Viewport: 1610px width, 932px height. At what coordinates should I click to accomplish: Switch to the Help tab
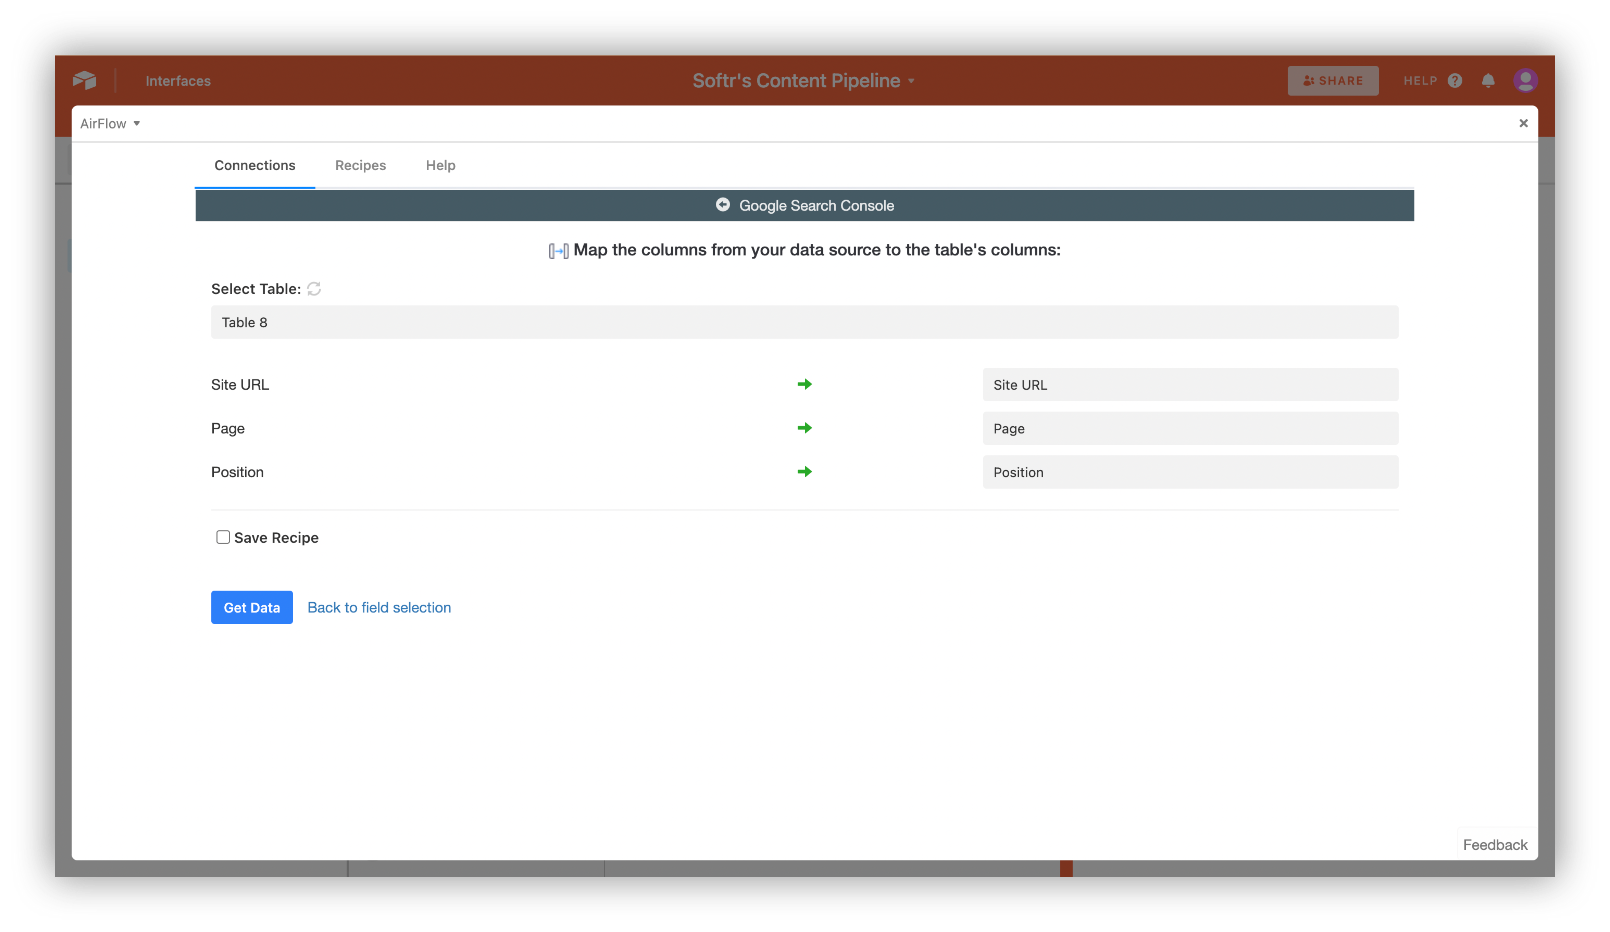tap(440, 166)
